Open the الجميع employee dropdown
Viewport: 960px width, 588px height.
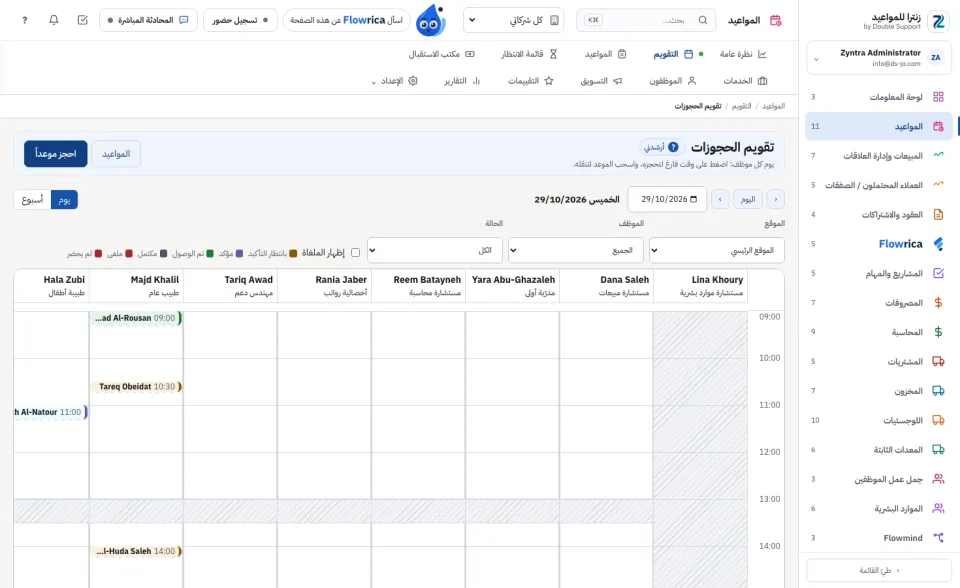(576, 250)
